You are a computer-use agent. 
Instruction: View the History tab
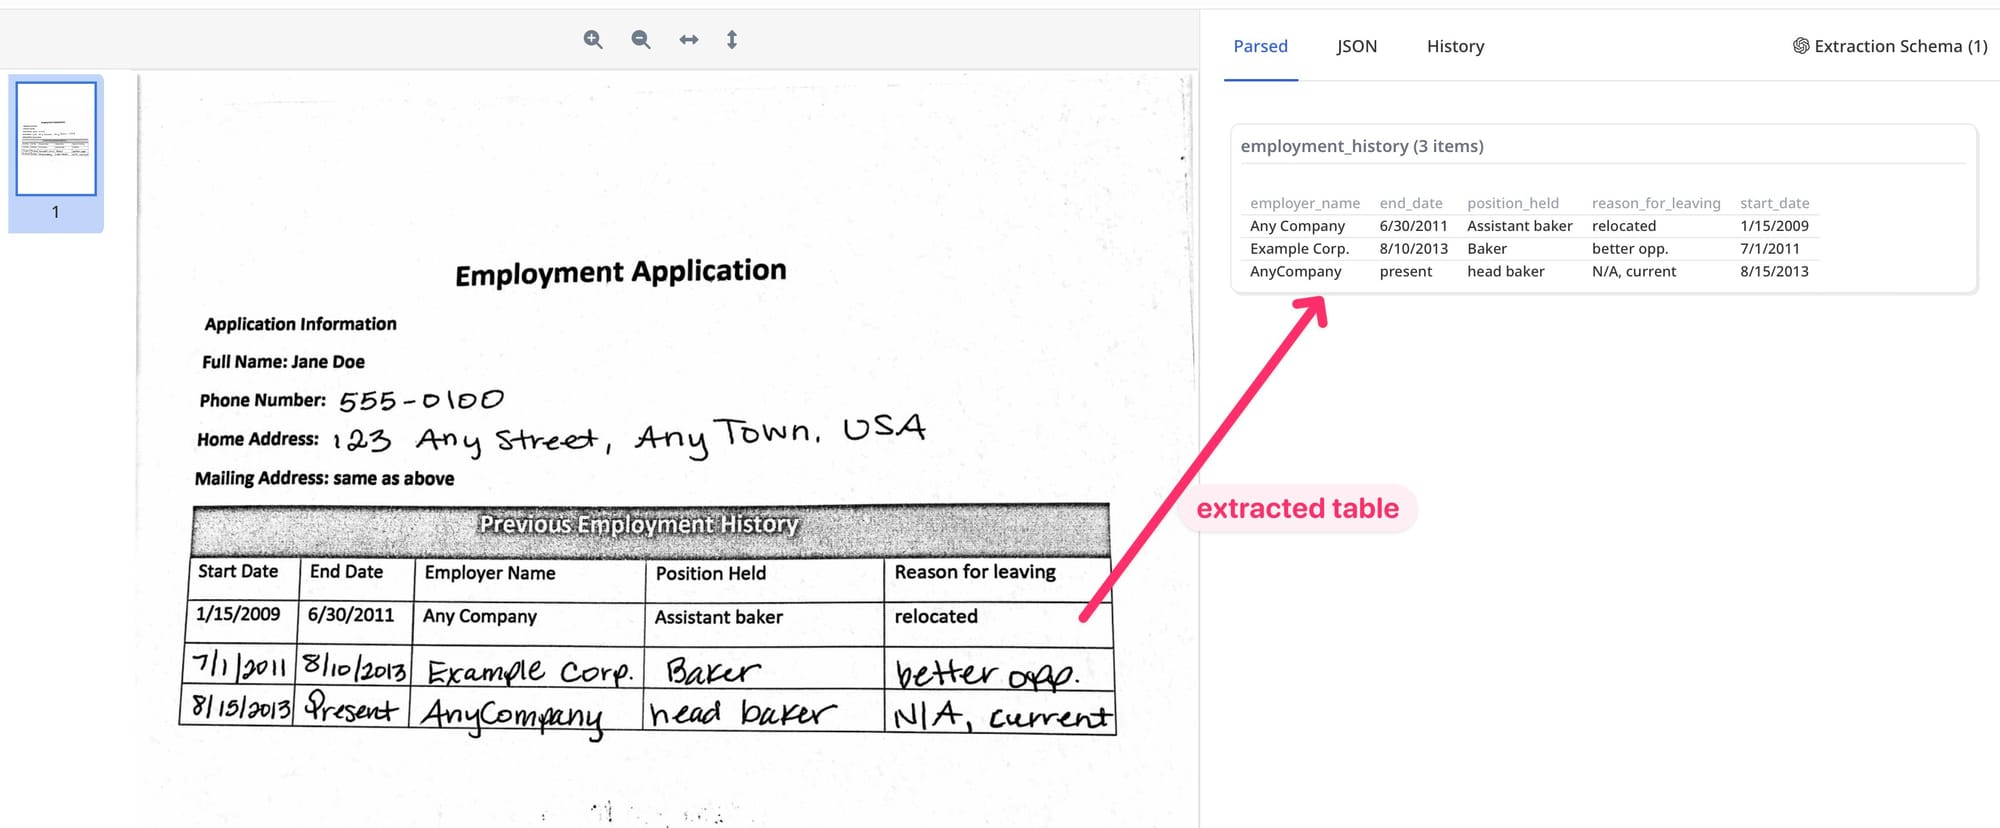[1455, 46]
